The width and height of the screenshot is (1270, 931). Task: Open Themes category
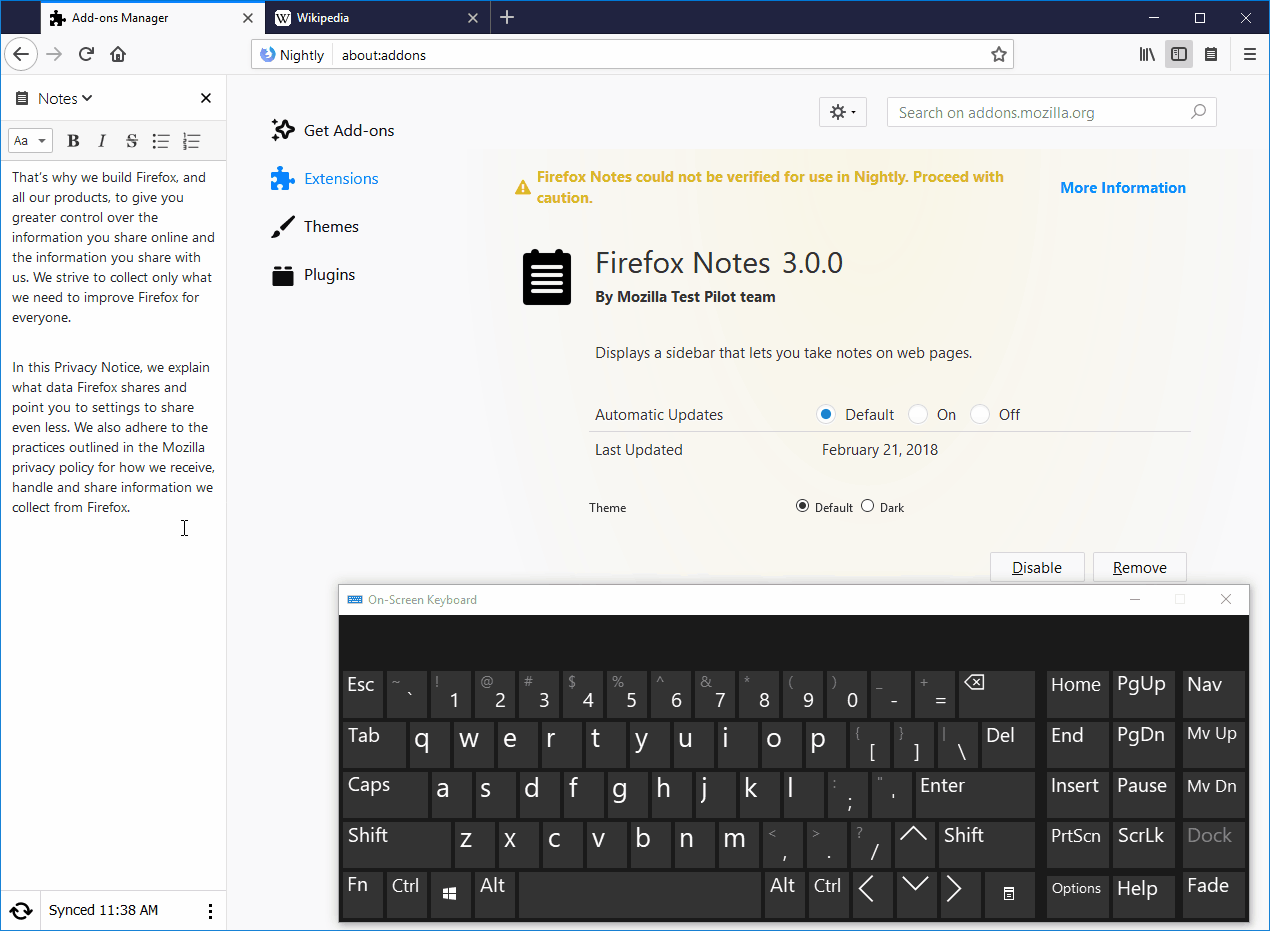(x=315, y=226)
